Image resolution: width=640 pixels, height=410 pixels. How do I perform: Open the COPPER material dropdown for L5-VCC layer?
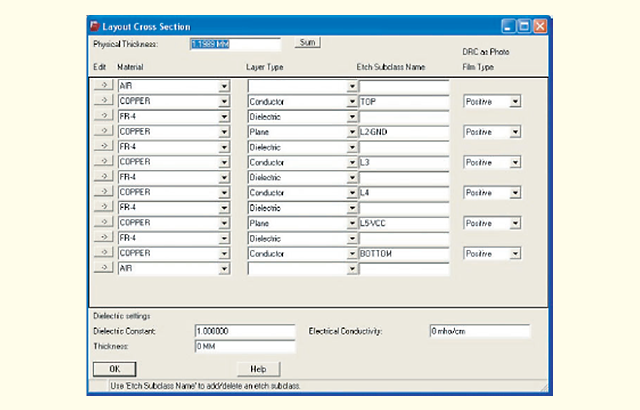tap(224, 223)
